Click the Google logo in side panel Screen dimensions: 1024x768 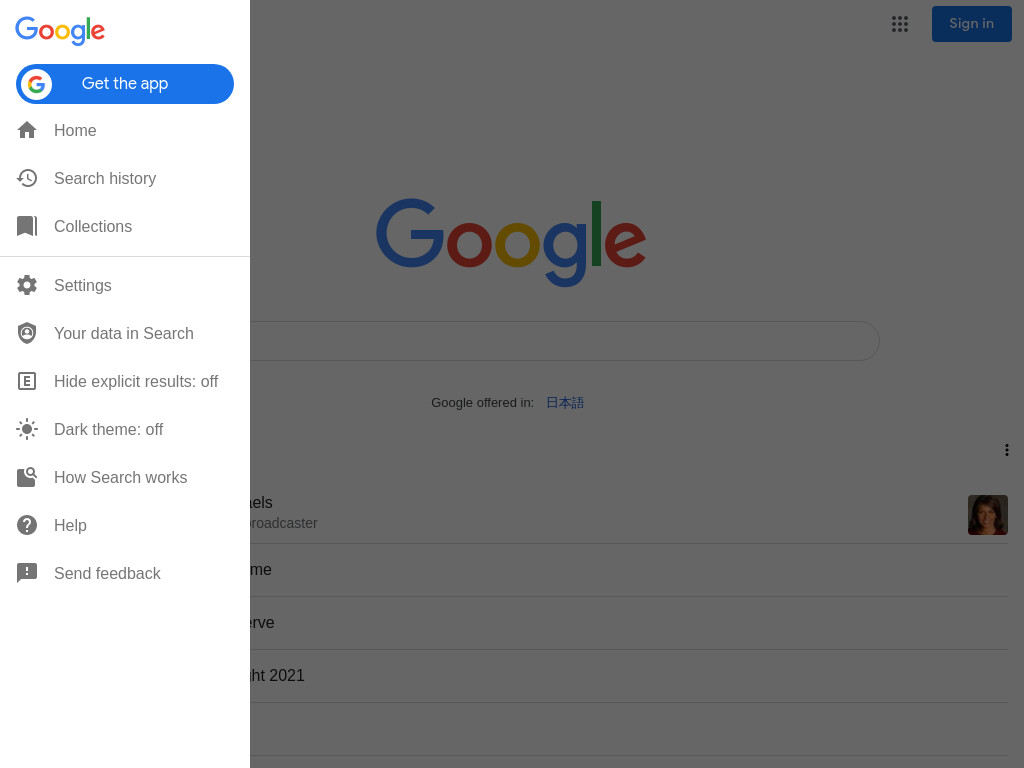[60, 30]
